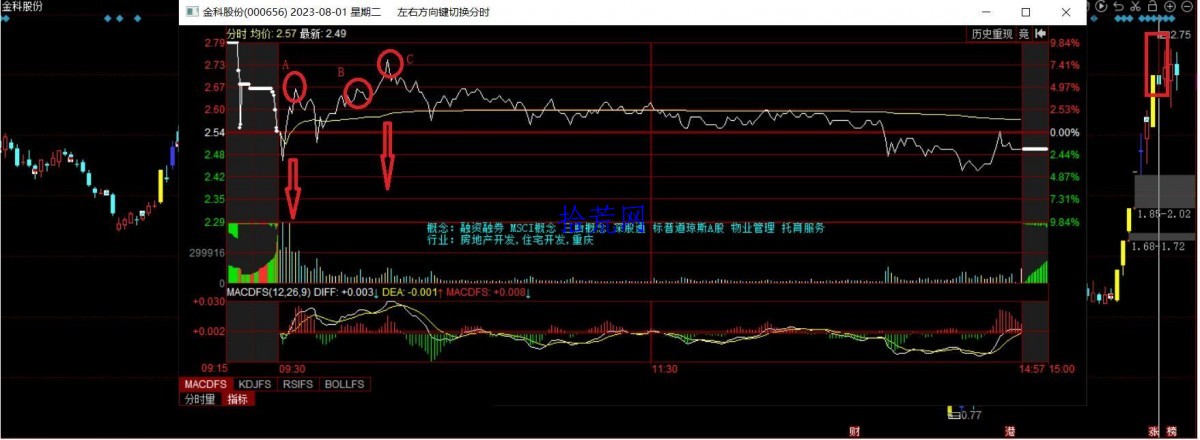
Task: Click the 1.68-1.72 price range label on the right
Action: (x=1158, y=245)
